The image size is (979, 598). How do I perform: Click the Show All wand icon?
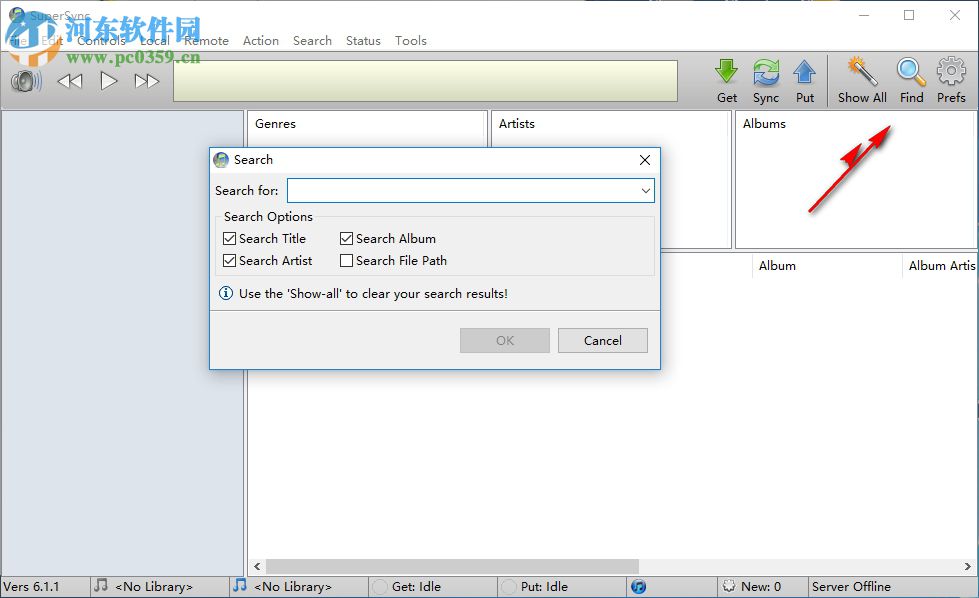tap(862, 71)
